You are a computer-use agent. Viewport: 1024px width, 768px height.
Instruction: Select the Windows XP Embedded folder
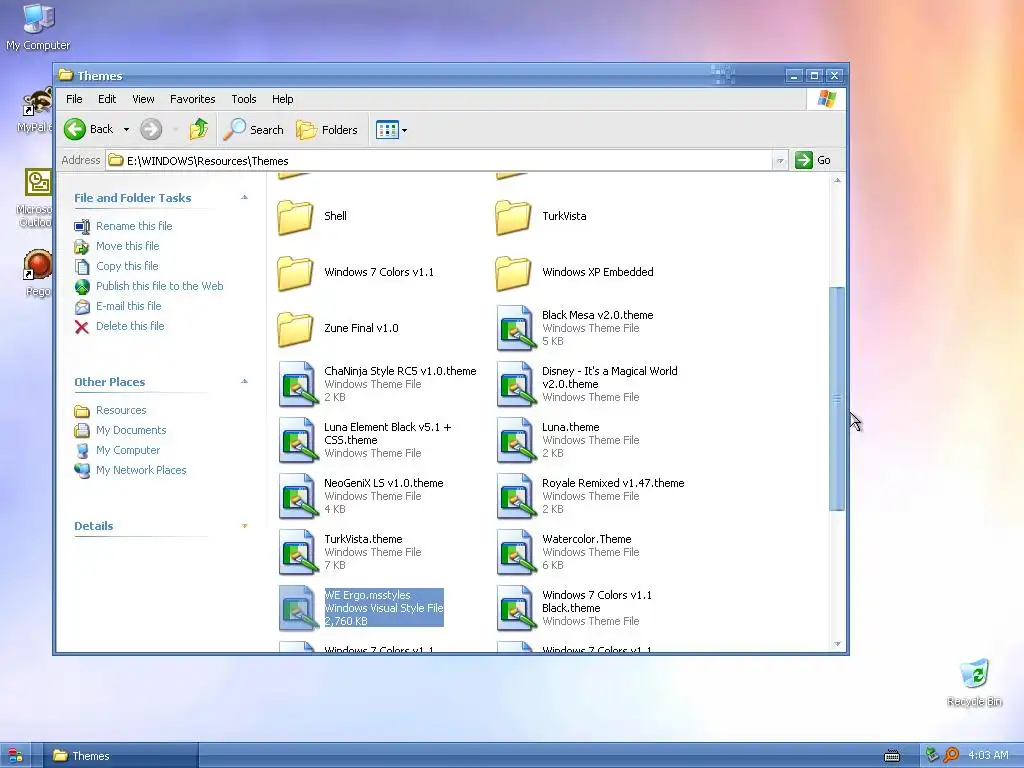click(x=513, y=273)
